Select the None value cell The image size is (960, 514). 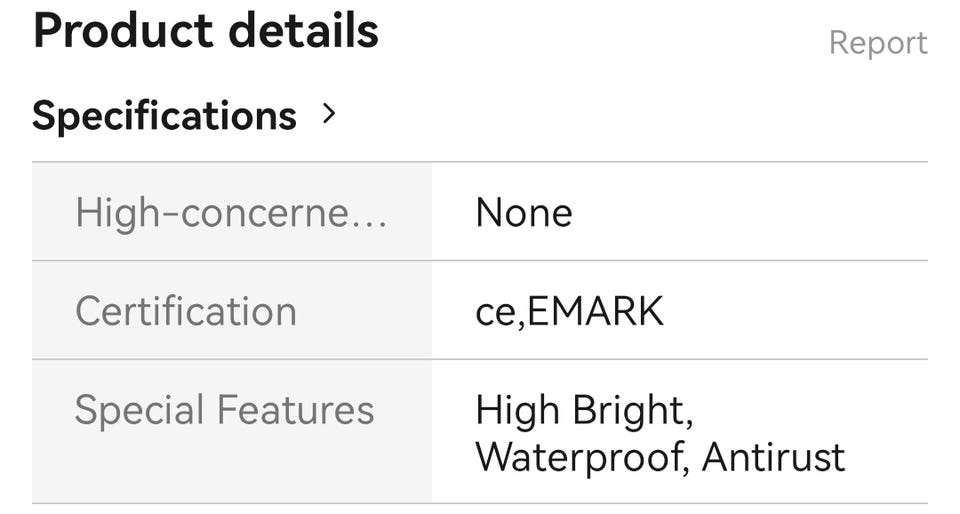pyautogui.click(x=524, y=213)
